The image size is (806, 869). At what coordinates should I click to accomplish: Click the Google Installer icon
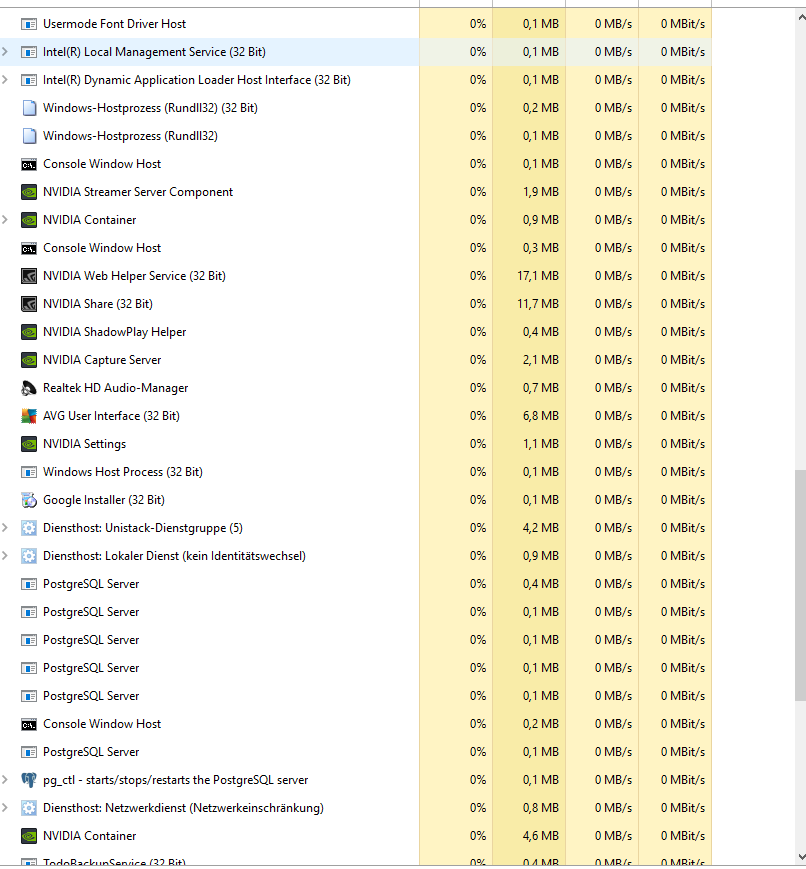pyautogui.click(x=29, y=500)
